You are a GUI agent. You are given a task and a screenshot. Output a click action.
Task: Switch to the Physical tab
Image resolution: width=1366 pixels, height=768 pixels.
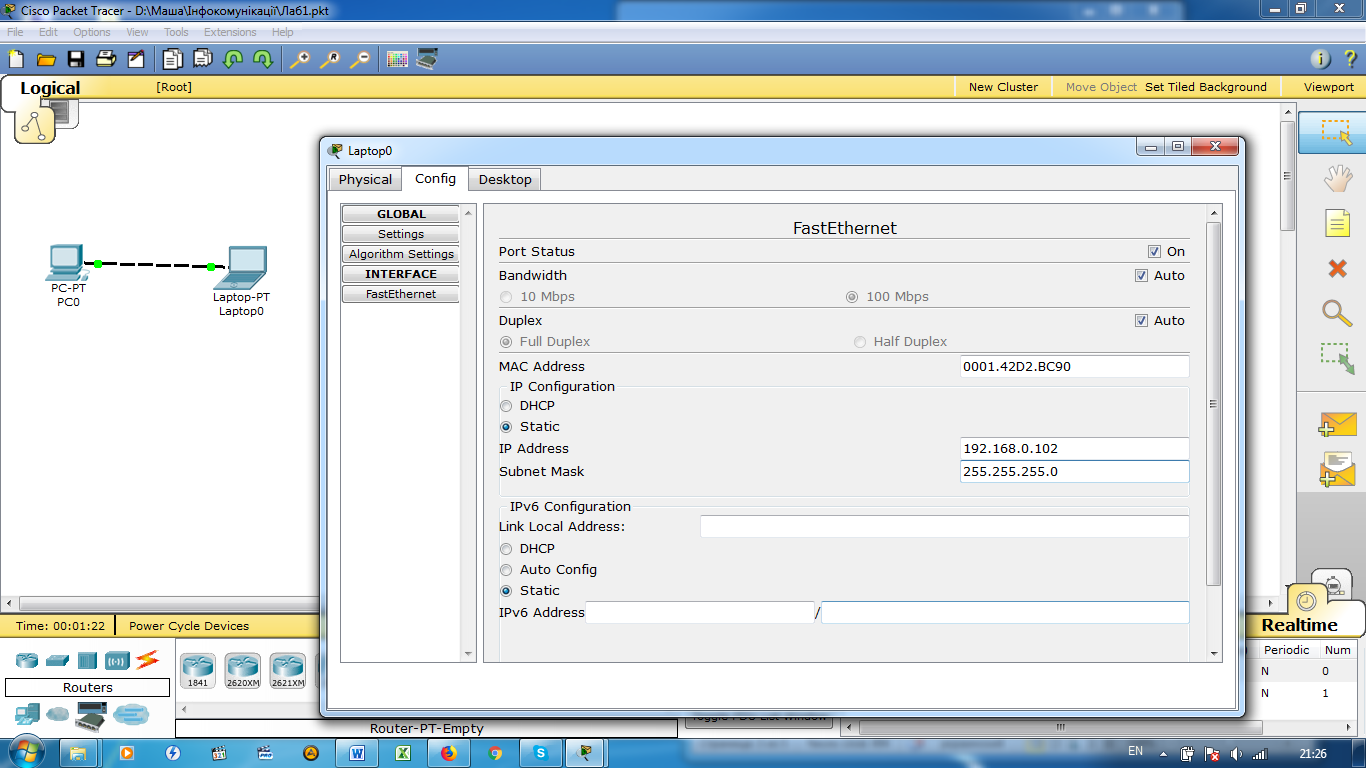365,180
